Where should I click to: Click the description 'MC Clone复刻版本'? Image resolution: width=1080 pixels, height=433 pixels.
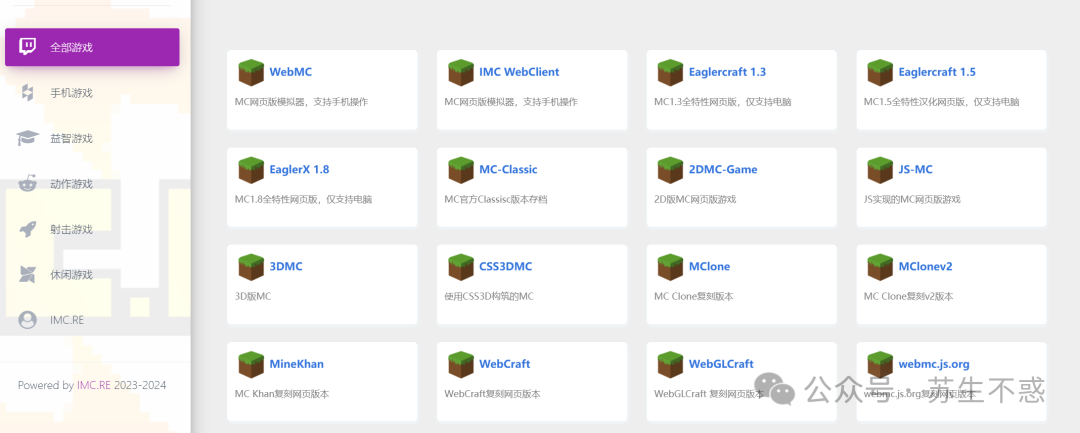pyautogui.click(x=694, y=297)
